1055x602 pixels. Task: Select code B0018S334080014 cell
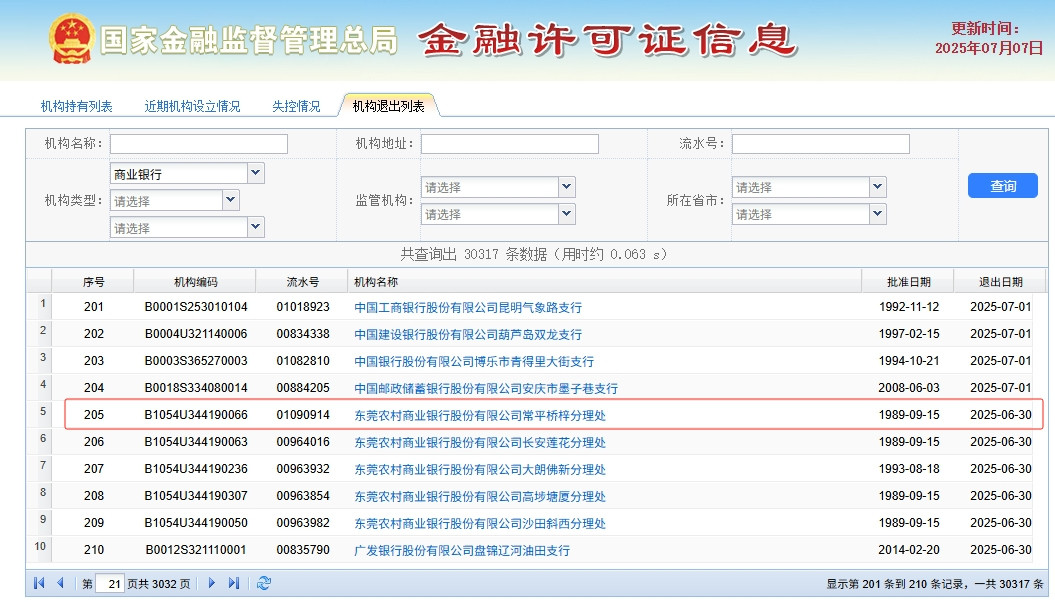[196, 387]
